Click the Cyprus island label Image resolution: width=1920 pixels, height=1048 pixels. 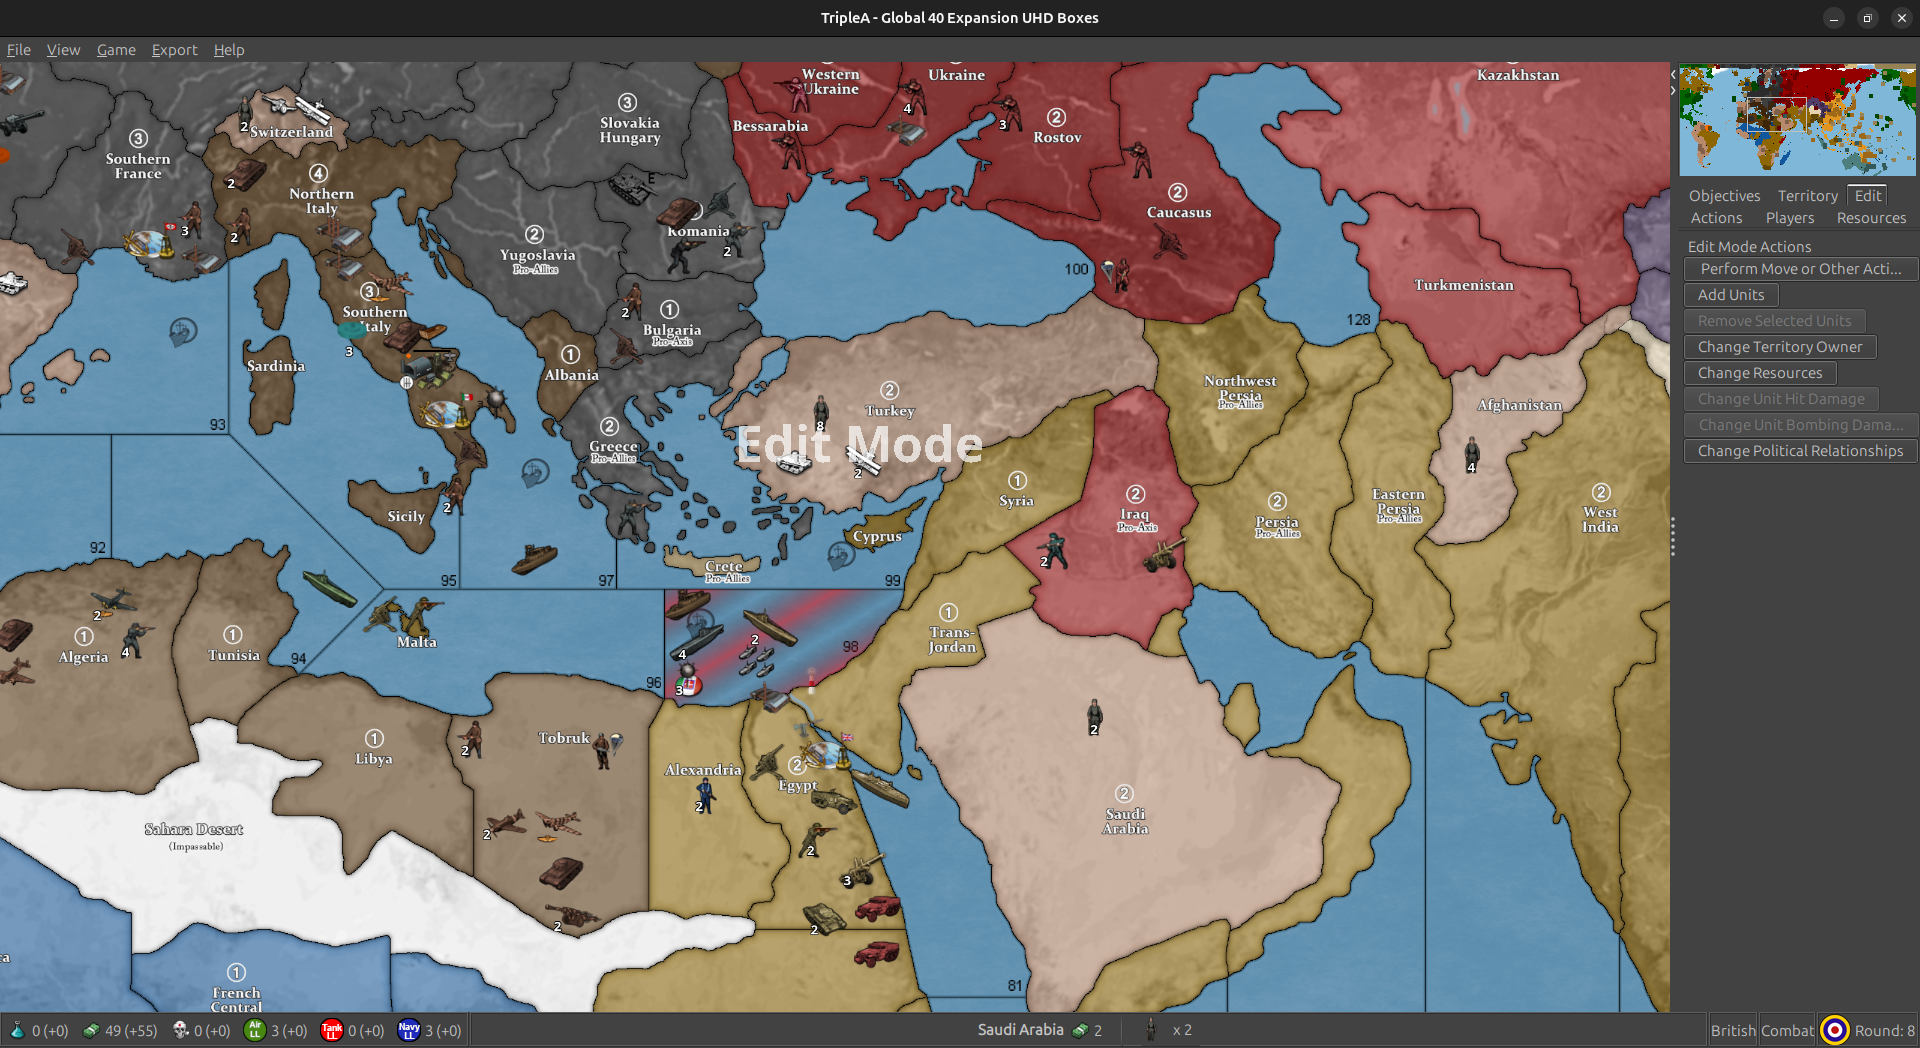(x=877, y=536)
